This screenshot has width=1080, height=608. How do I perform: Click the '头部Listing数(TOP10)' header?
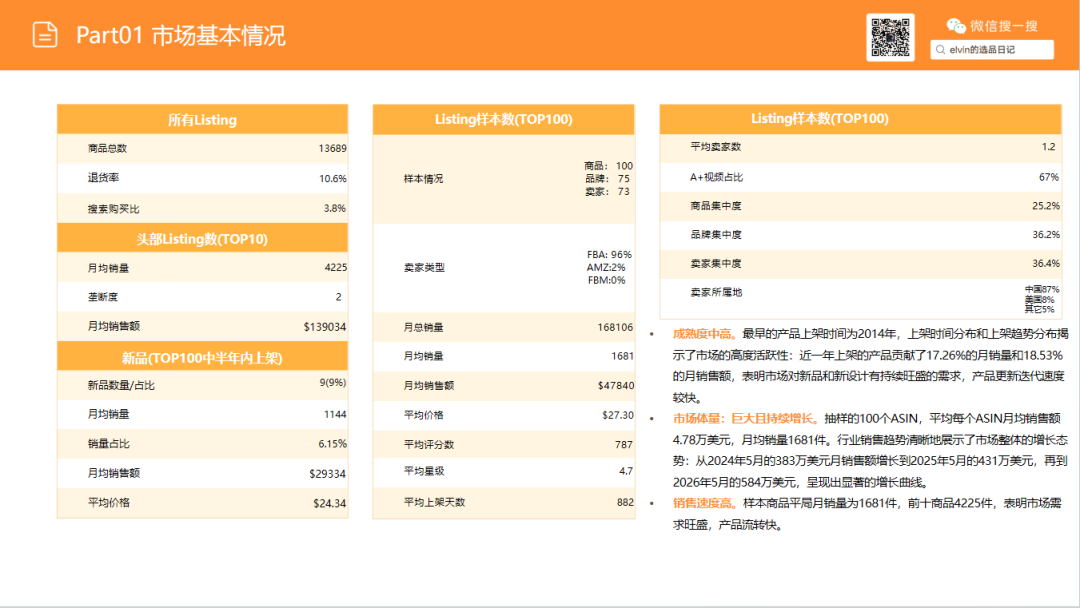tap(202, 238)
